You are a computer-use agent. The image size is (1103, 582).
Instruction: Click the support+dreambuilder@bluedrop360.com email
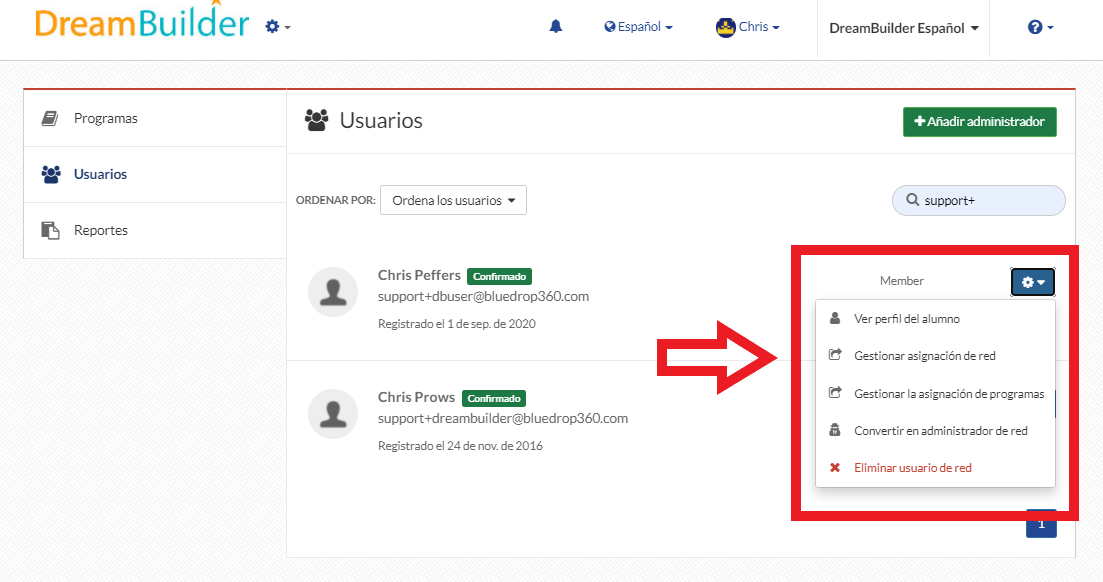tap(503, 418)
